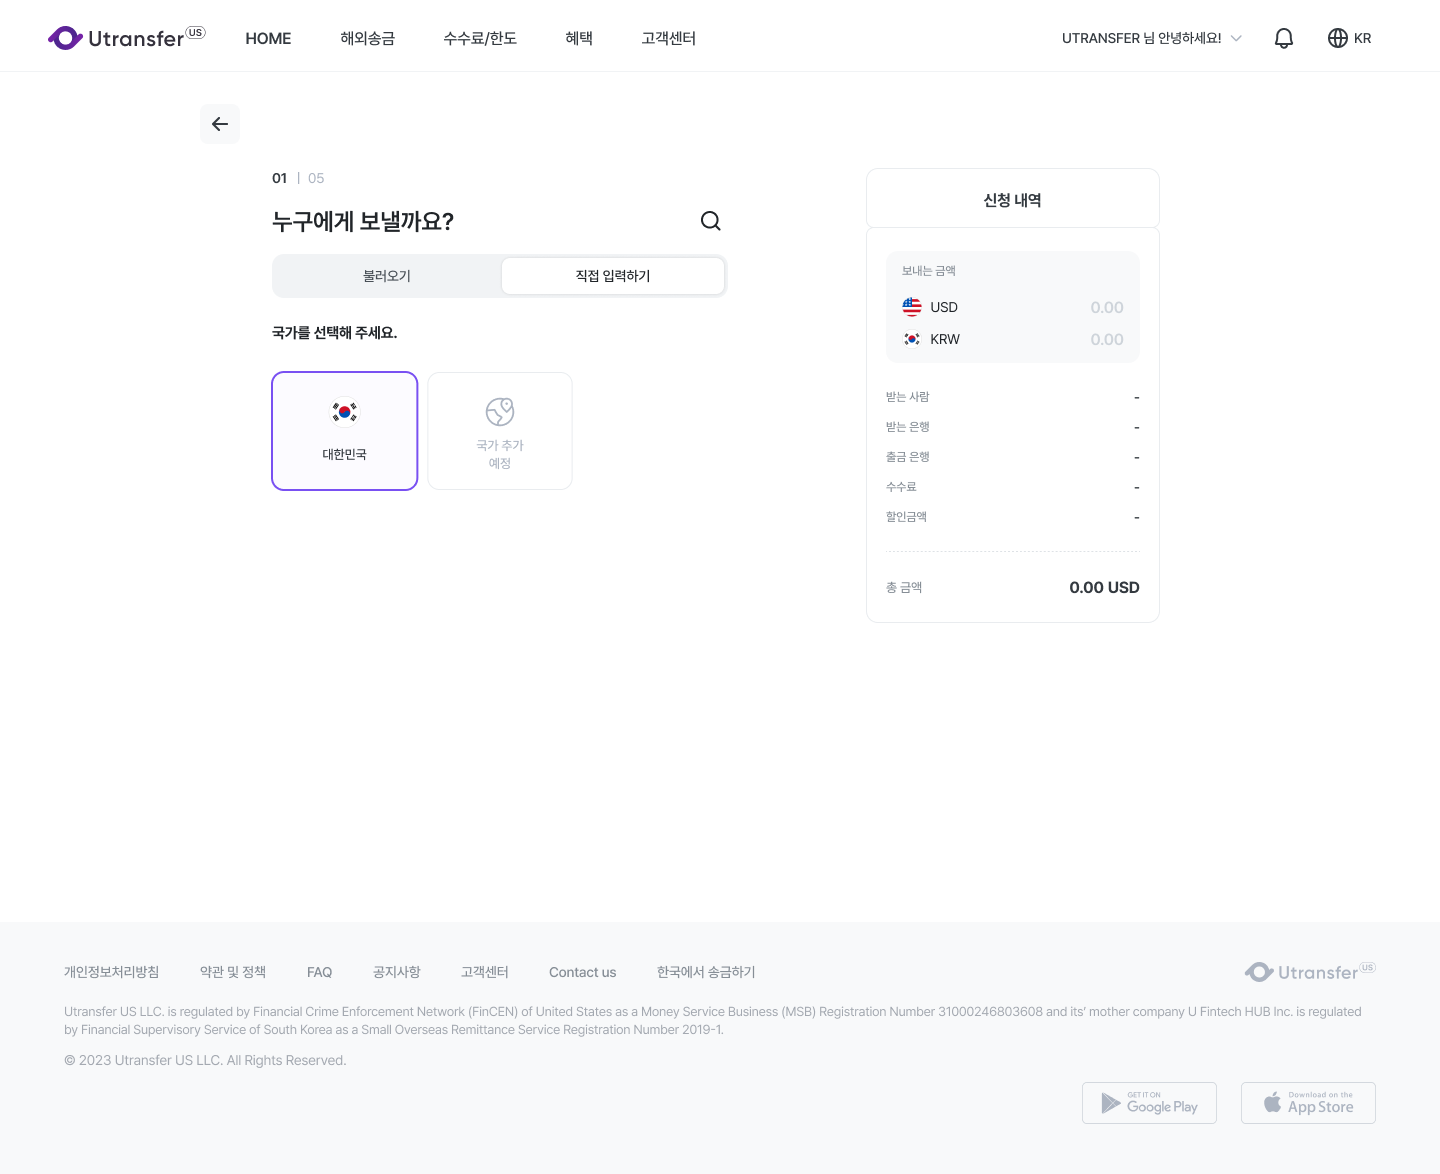Open Contact us footer link

click(582, 972)
